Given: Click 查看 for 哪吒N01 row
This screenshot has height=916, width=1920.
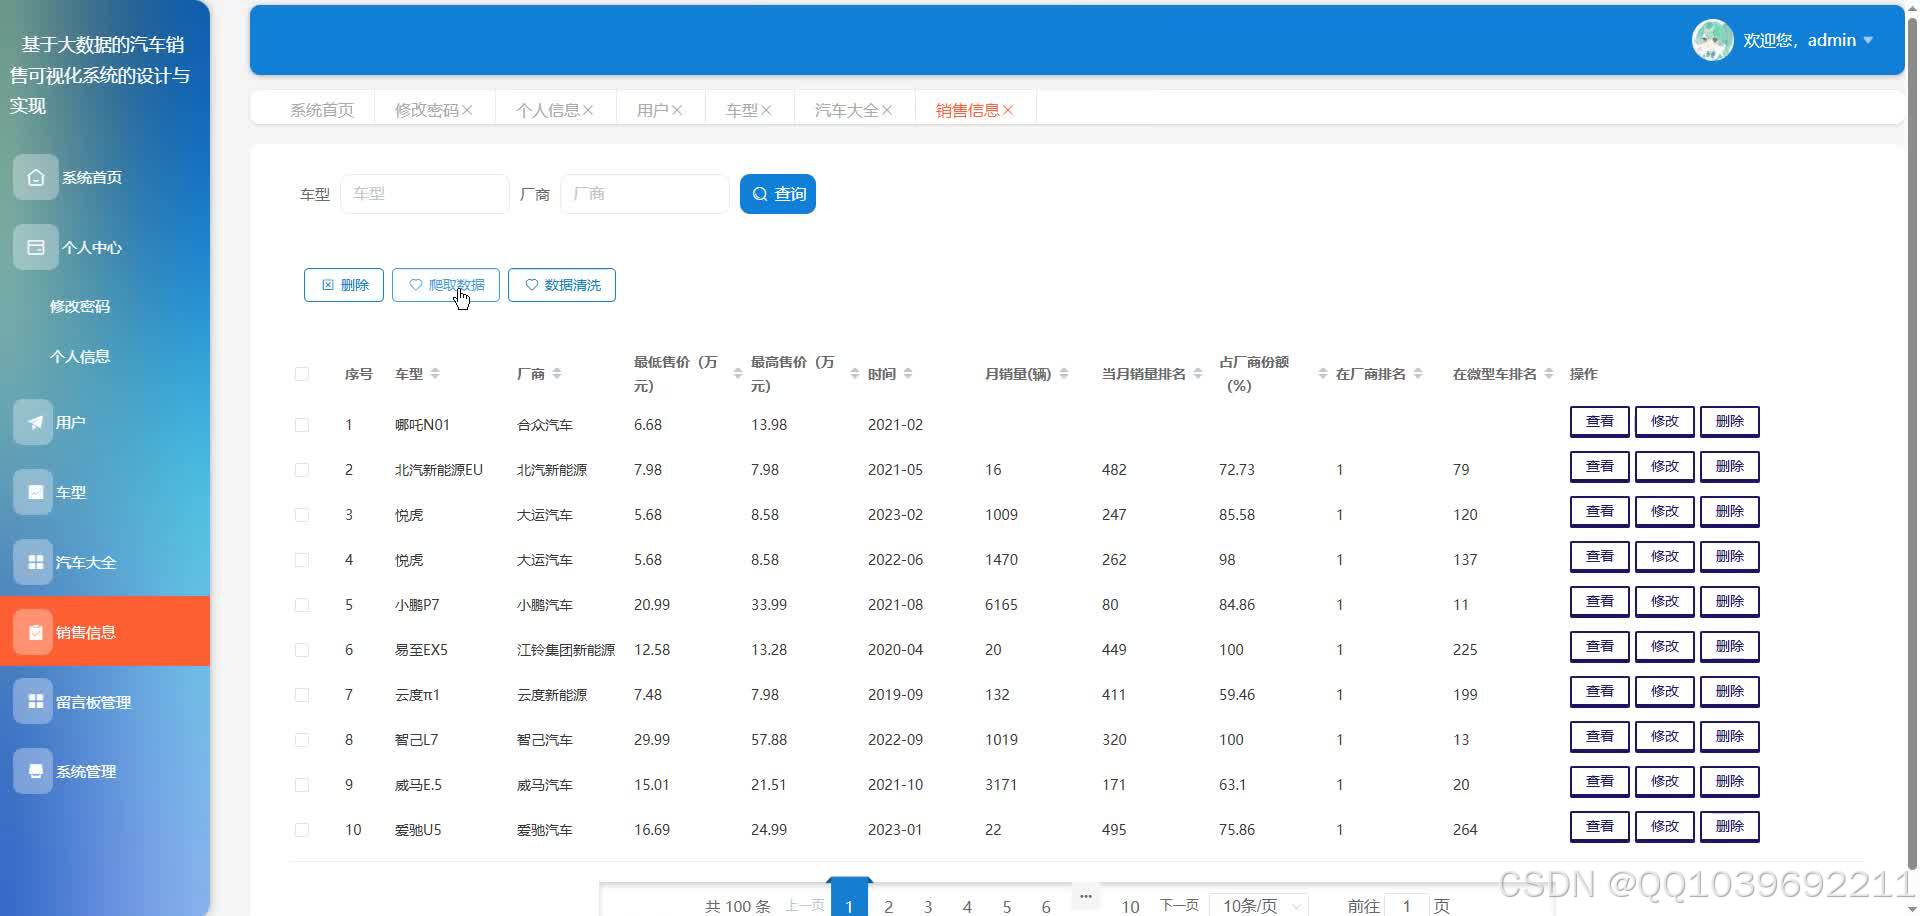Looking at the screenshot, I should 1600,422.
